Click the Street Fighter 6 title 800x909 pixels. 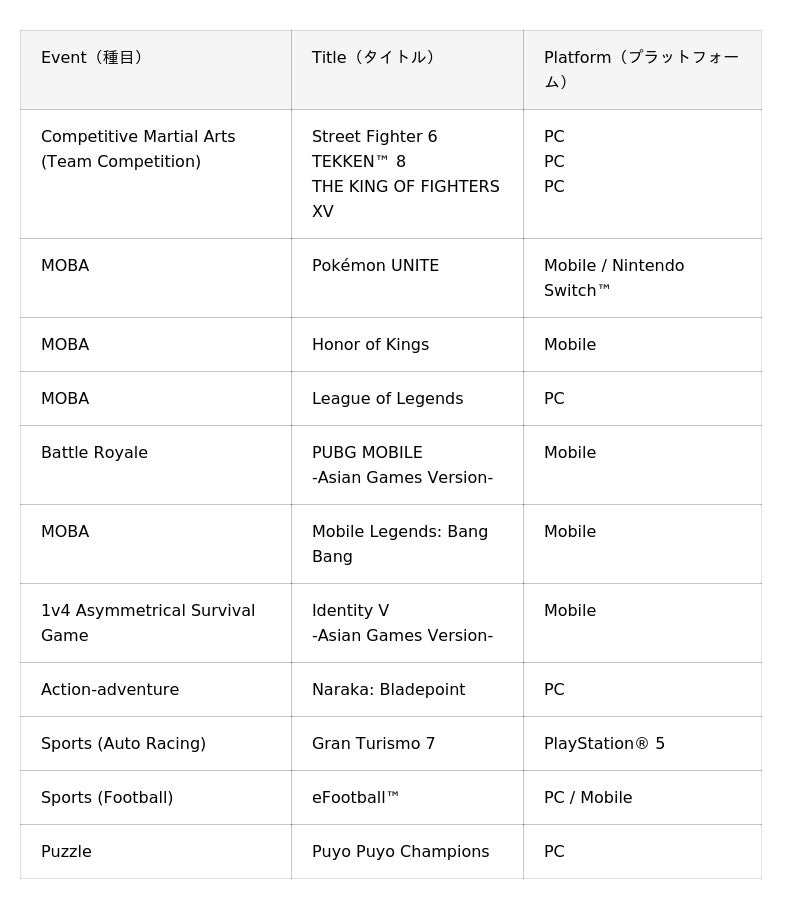[374, 137]
